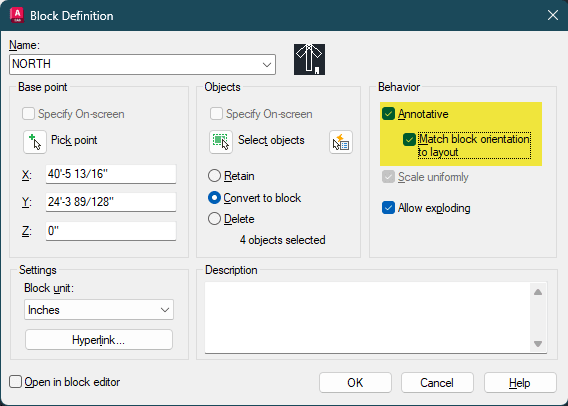Screen dimensions: 568x406
Task: Close the Block Definition dialog
Action: (x=553, y=15)
